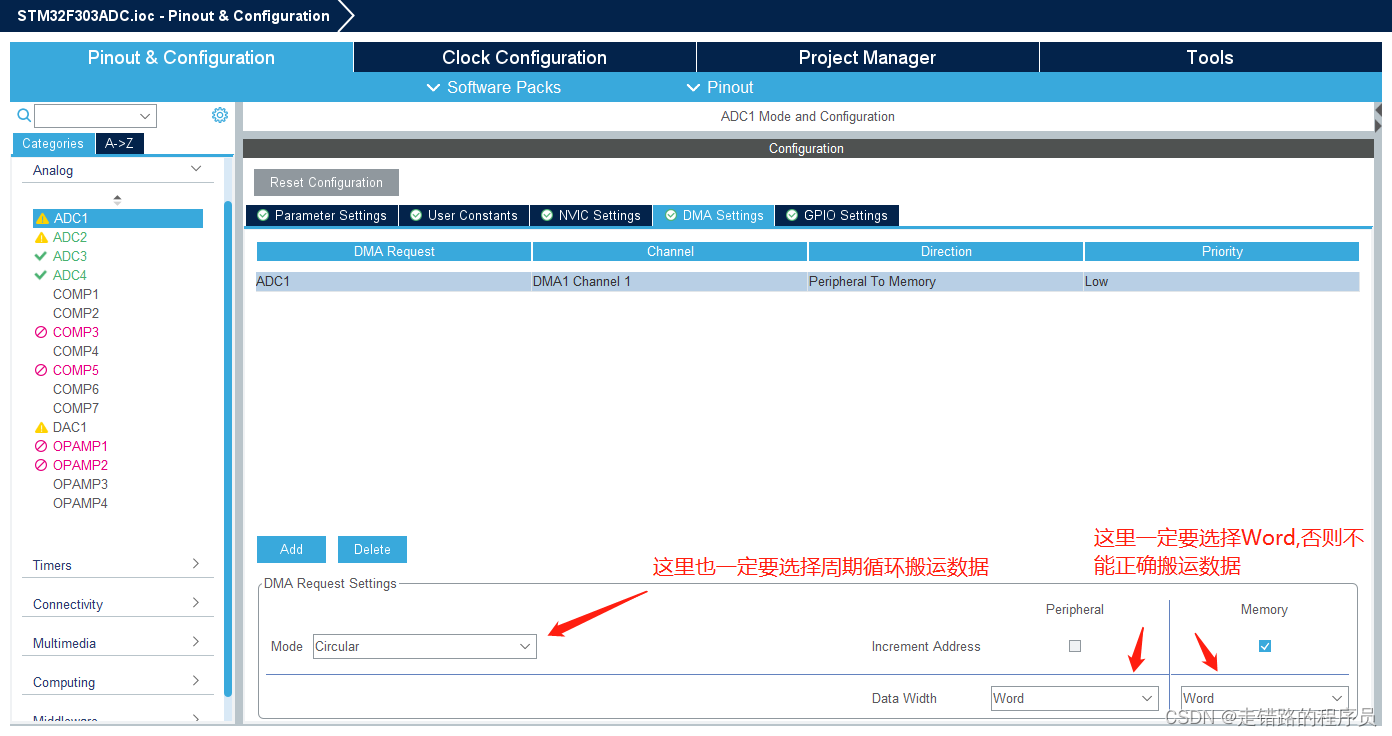Select the ADC1 DMA request row

807,281
